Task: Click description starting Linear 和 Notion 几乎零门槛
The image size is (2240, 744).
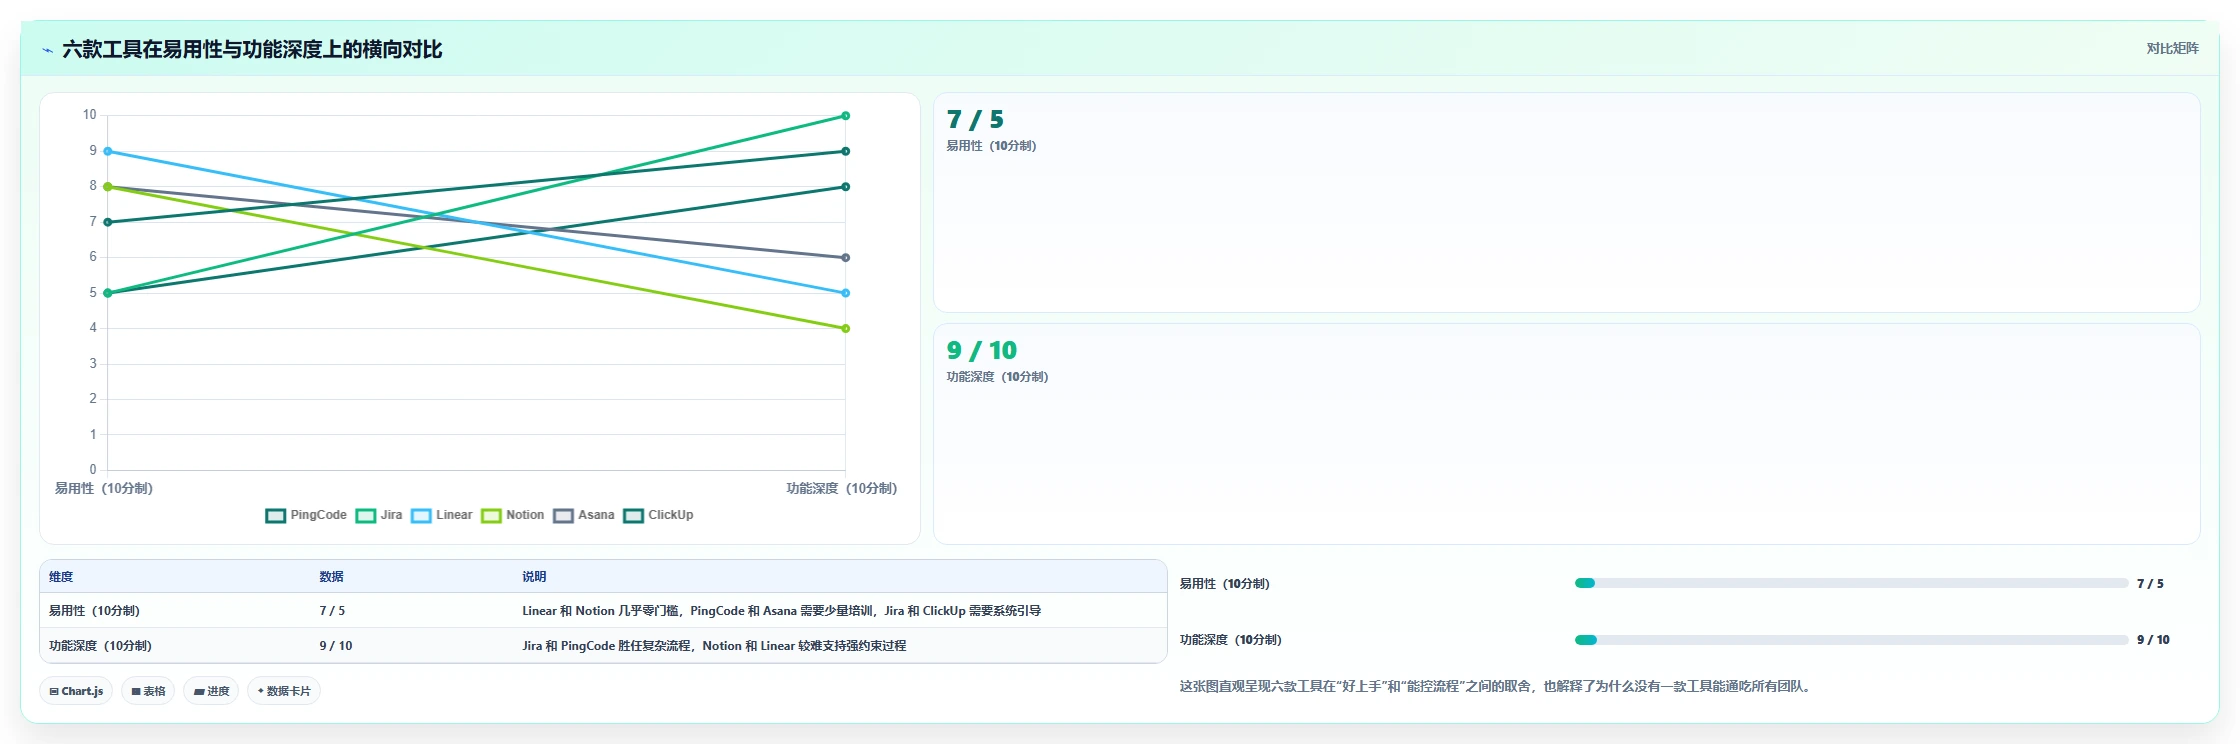Action: pyautogui.click(x=781, y=611)
